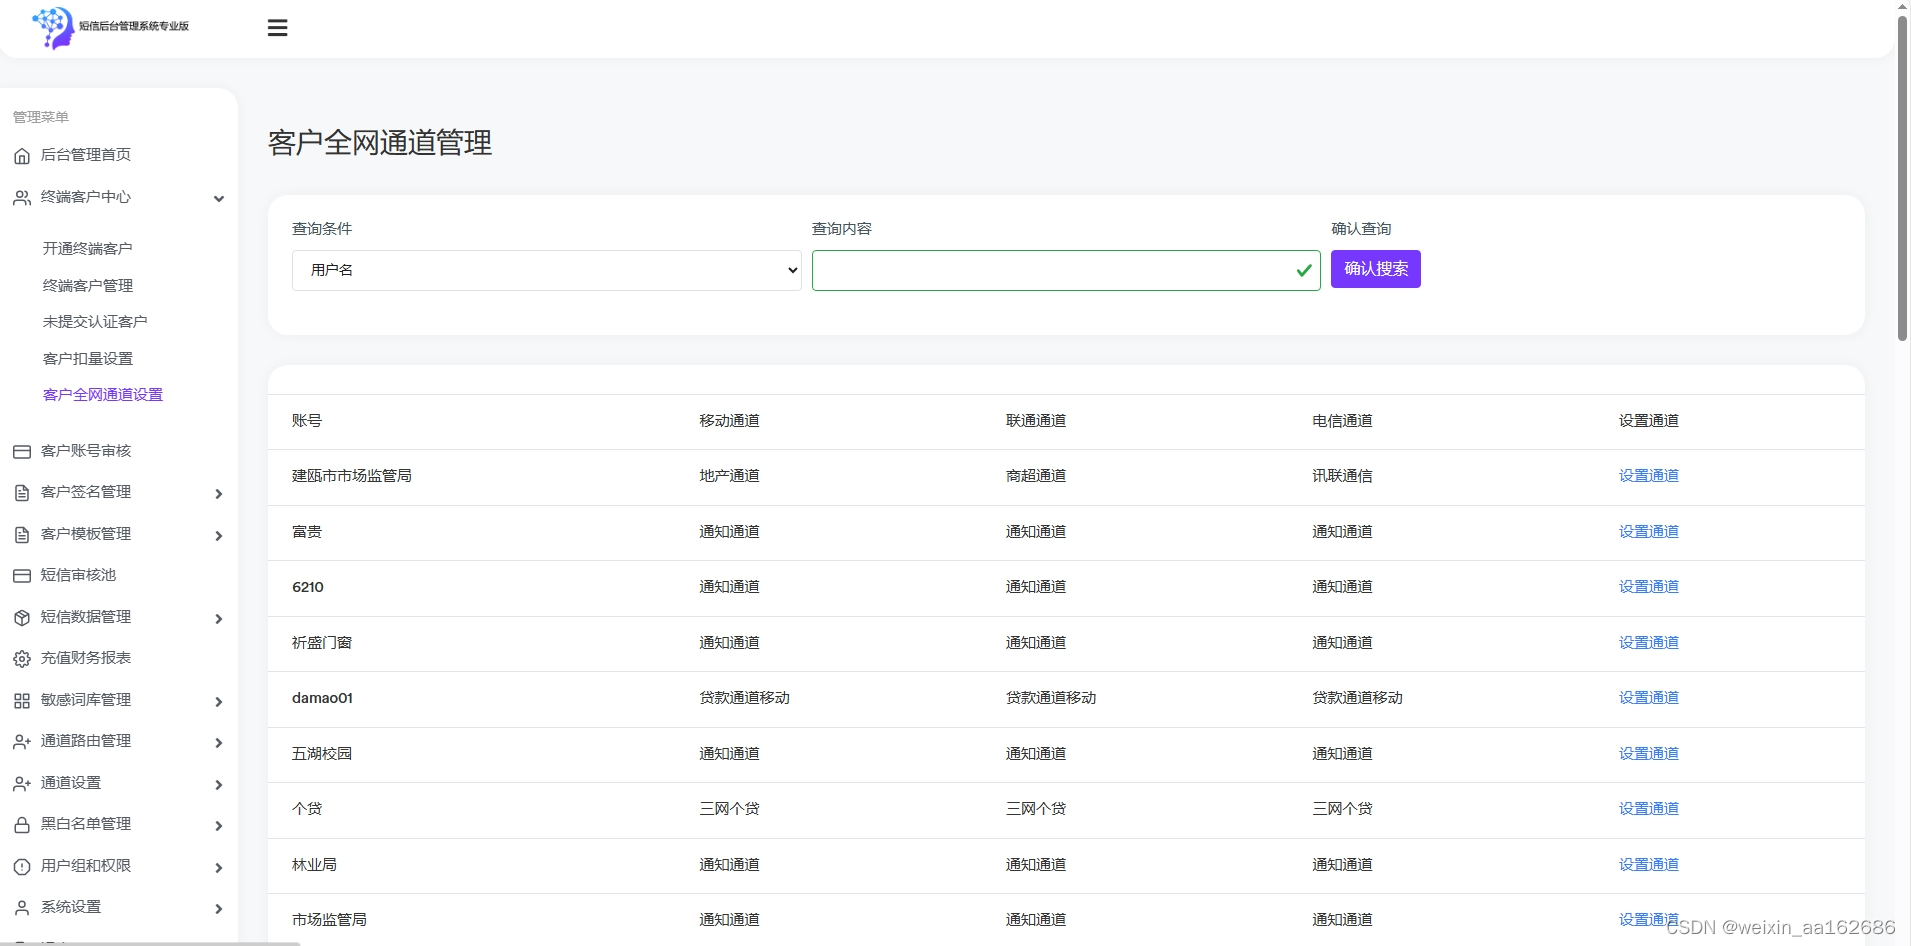Open 开通终端客户 submenu item
The height and width of the screenshot is (946, 1911).
coord(87,248)
